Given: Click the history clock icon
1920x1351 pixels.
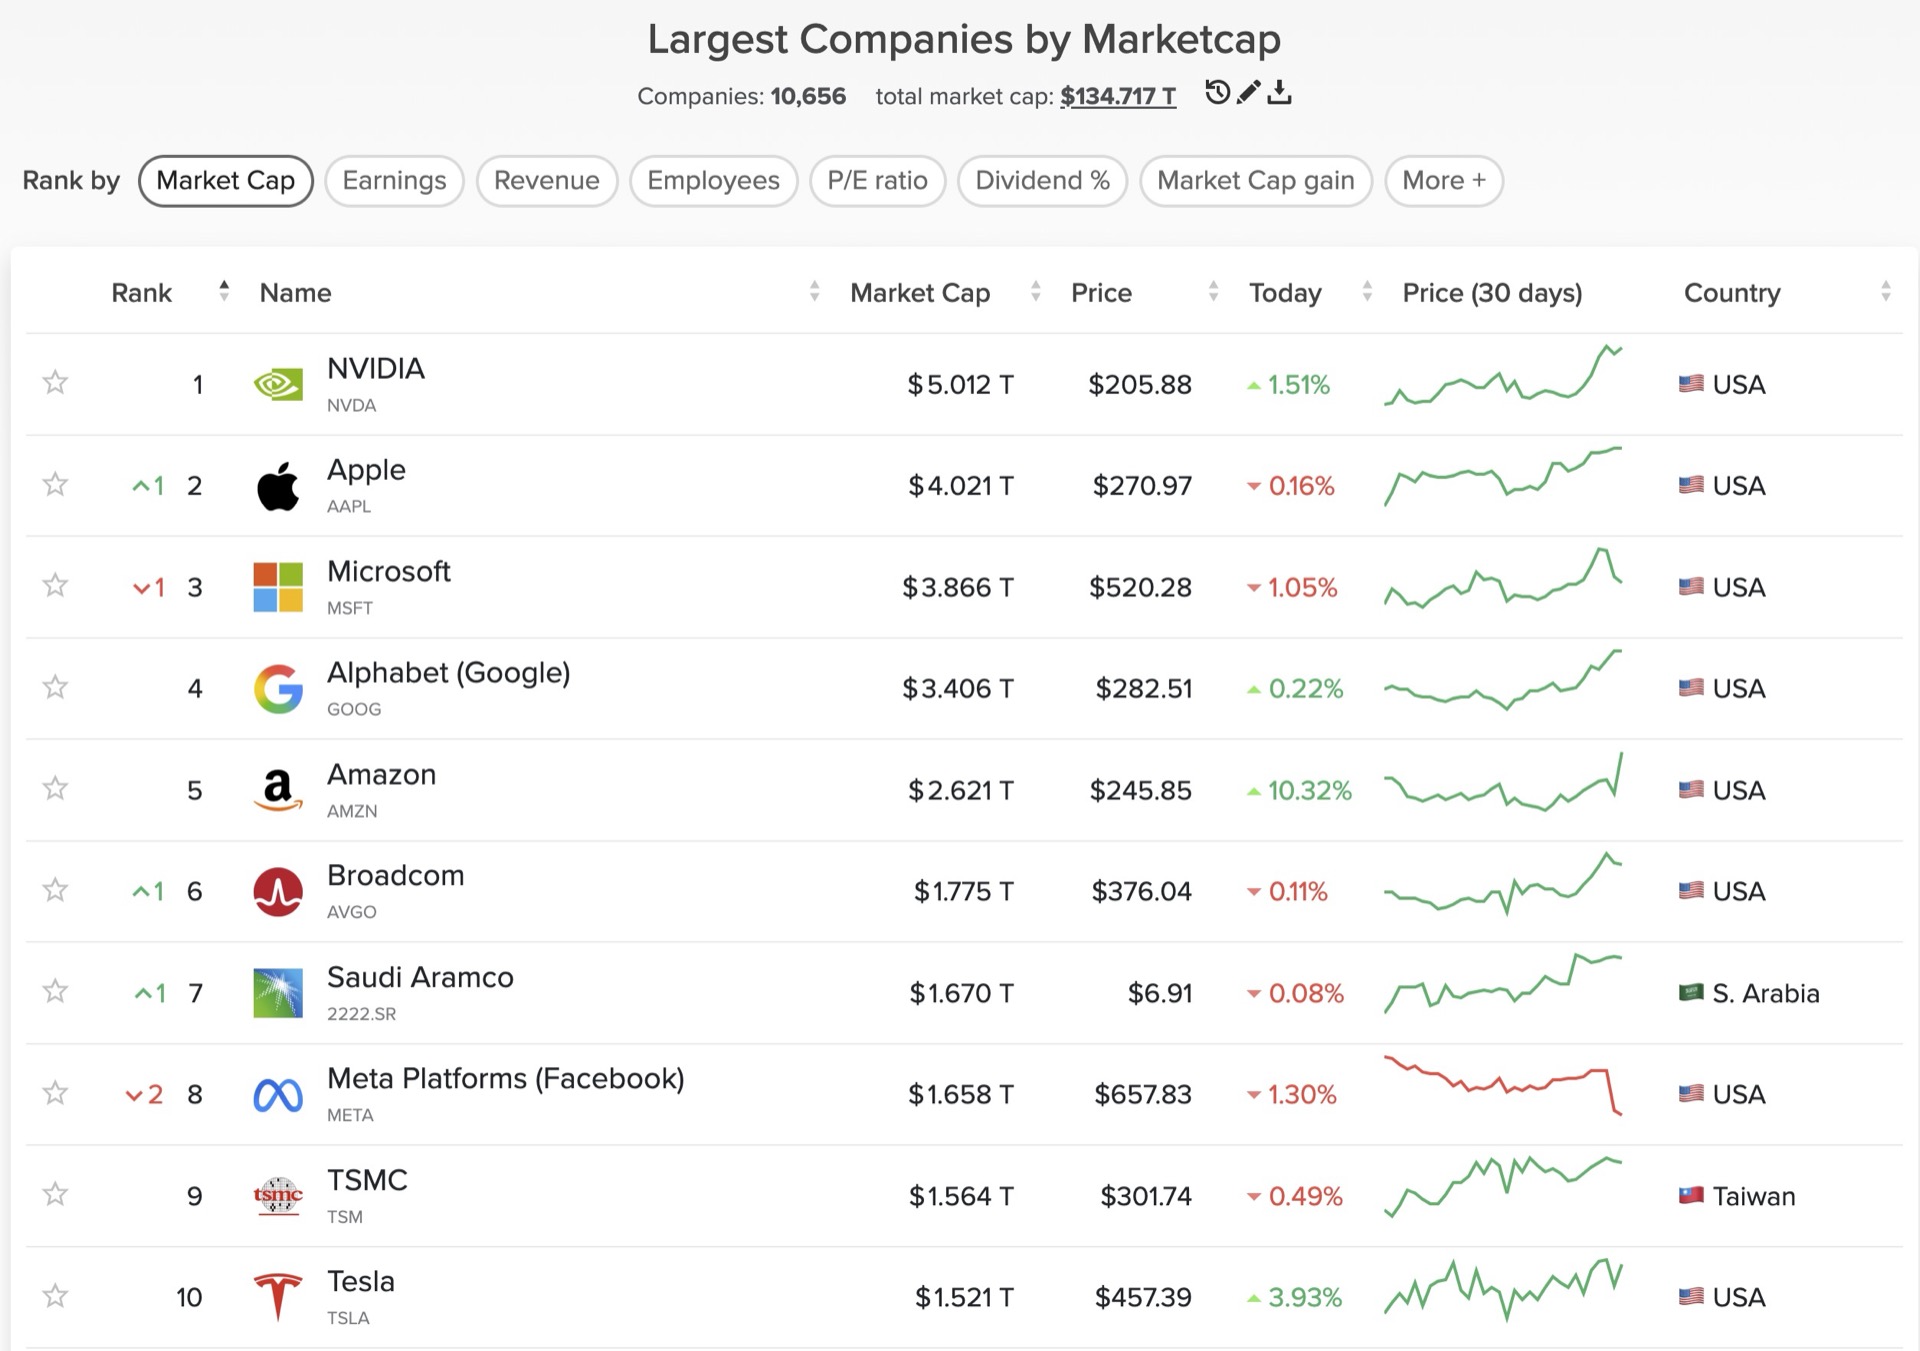Looking at the screenshot, I should coord(1216,93).
